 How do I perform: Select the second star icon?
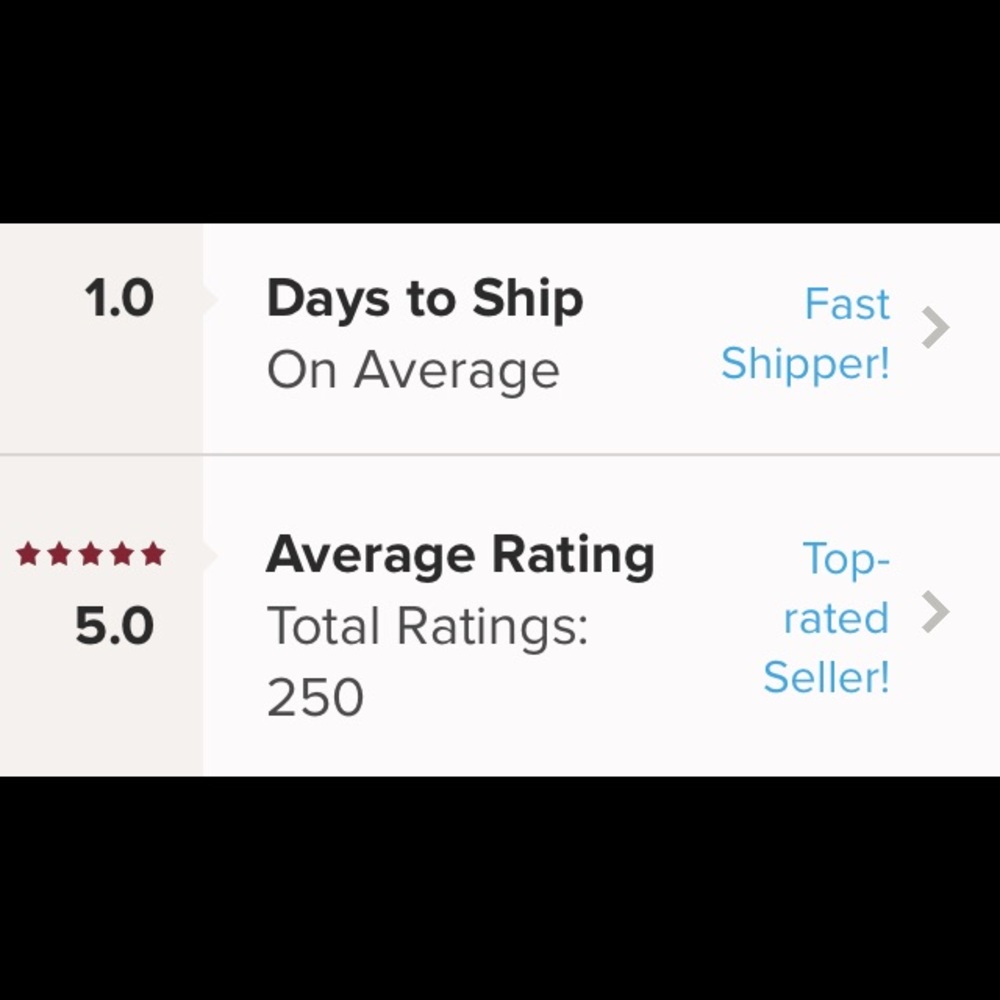click(x=59, y=551)
